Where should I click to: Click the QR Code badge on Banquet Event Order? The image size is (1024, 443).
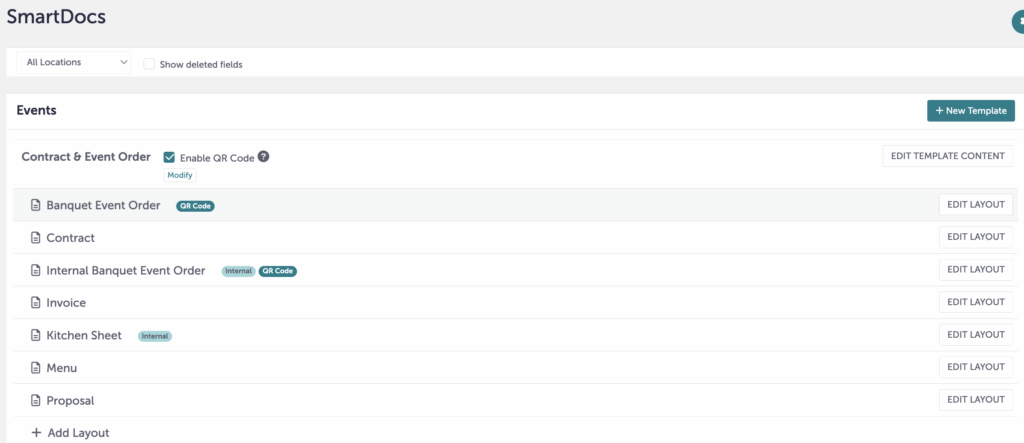195,206
